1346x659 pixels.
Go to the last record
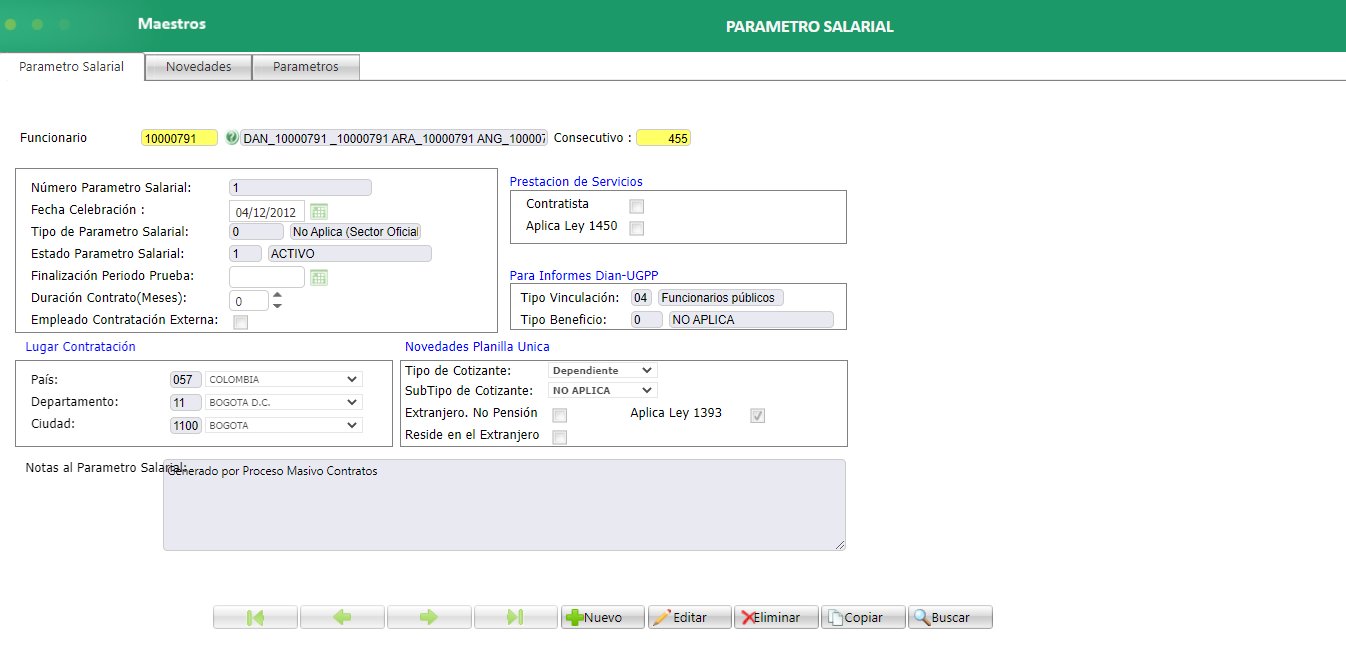pos(516,617)
